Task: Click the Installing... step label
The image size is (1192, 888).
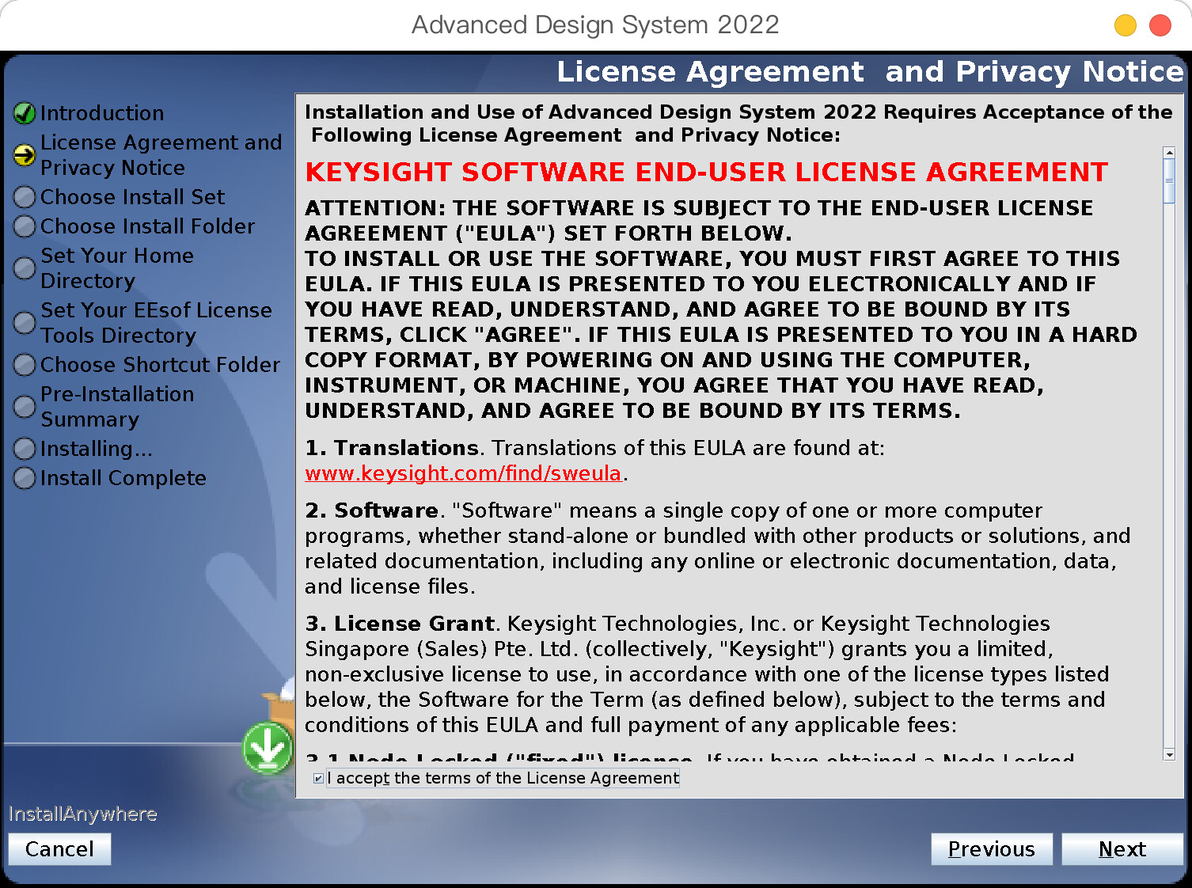Action: (97, 449)
